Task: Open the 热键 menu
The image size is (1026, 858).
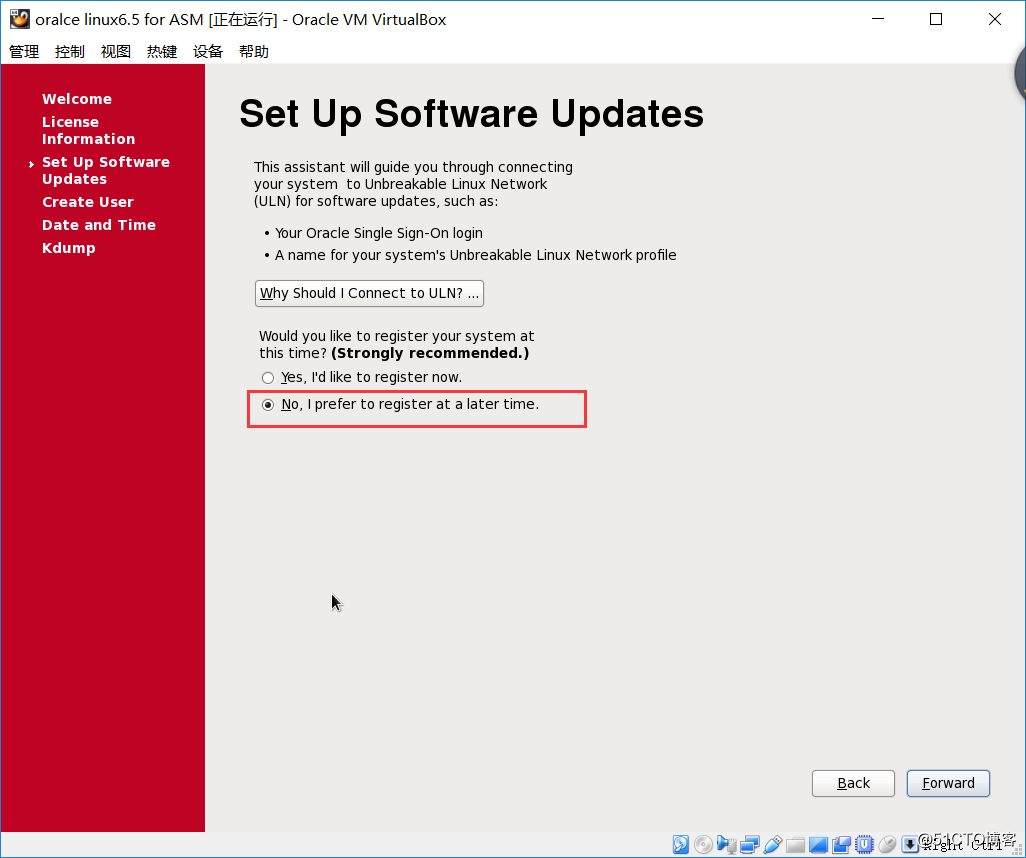Action: click(x=162, y=51)
